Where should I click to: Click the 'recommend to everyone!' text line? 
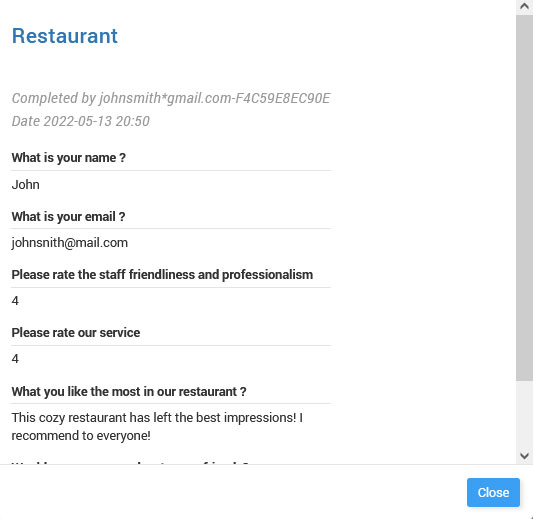[81, 435]
